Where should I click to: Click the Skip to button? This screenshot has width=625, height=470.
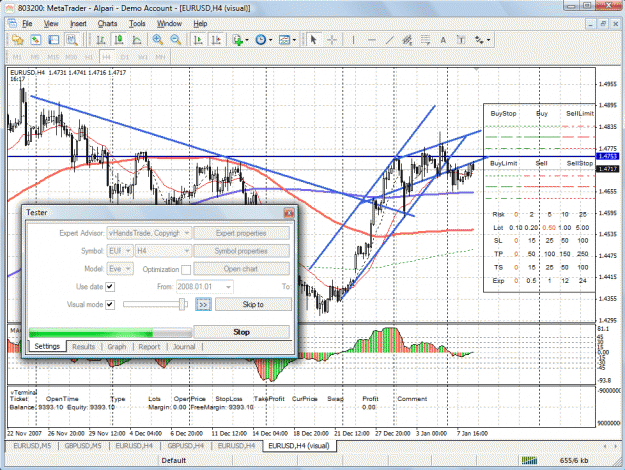click(x=253, y=305)
